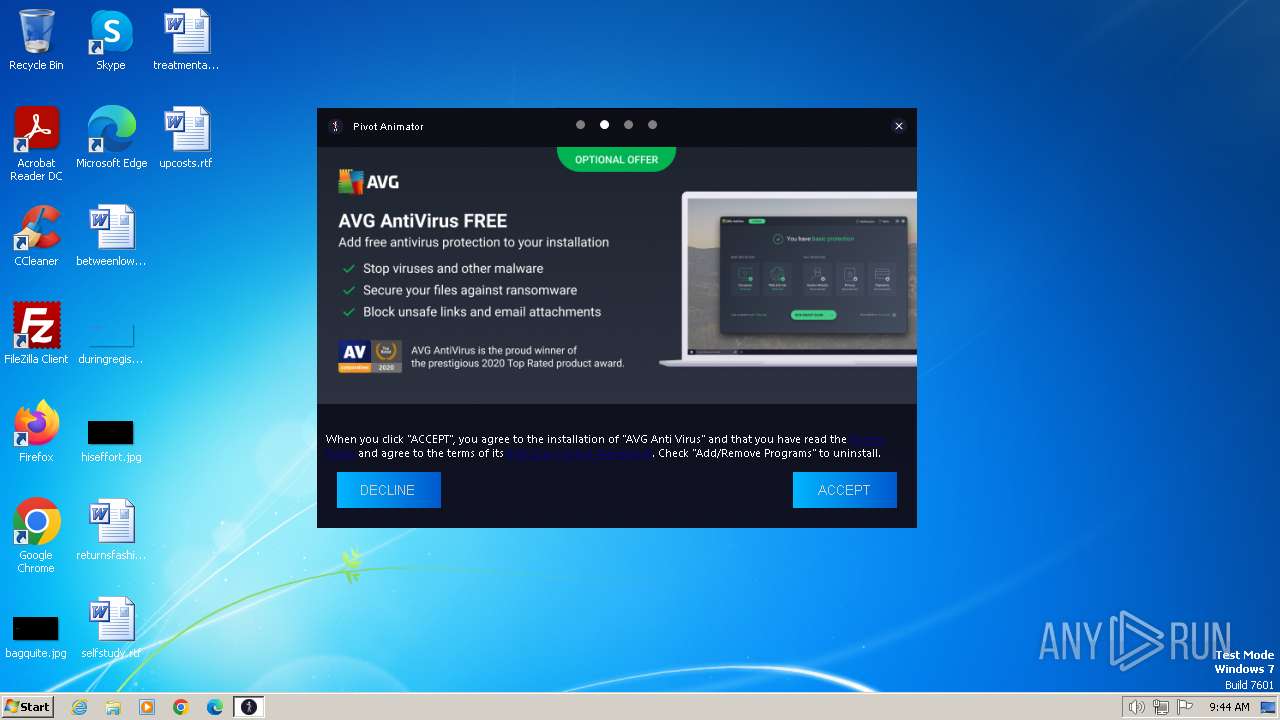The width and height of the screenshot is (1280, 720).
Task: Launch Google Chrome desktop shortcut
Action: (x=36, y=536)
